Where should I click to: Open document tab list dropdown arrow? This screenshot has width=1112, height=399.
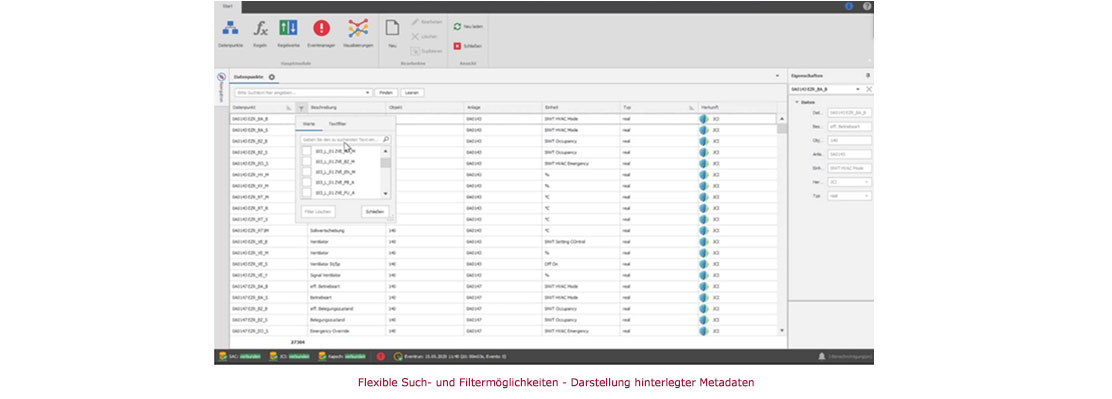pos(777,77)
